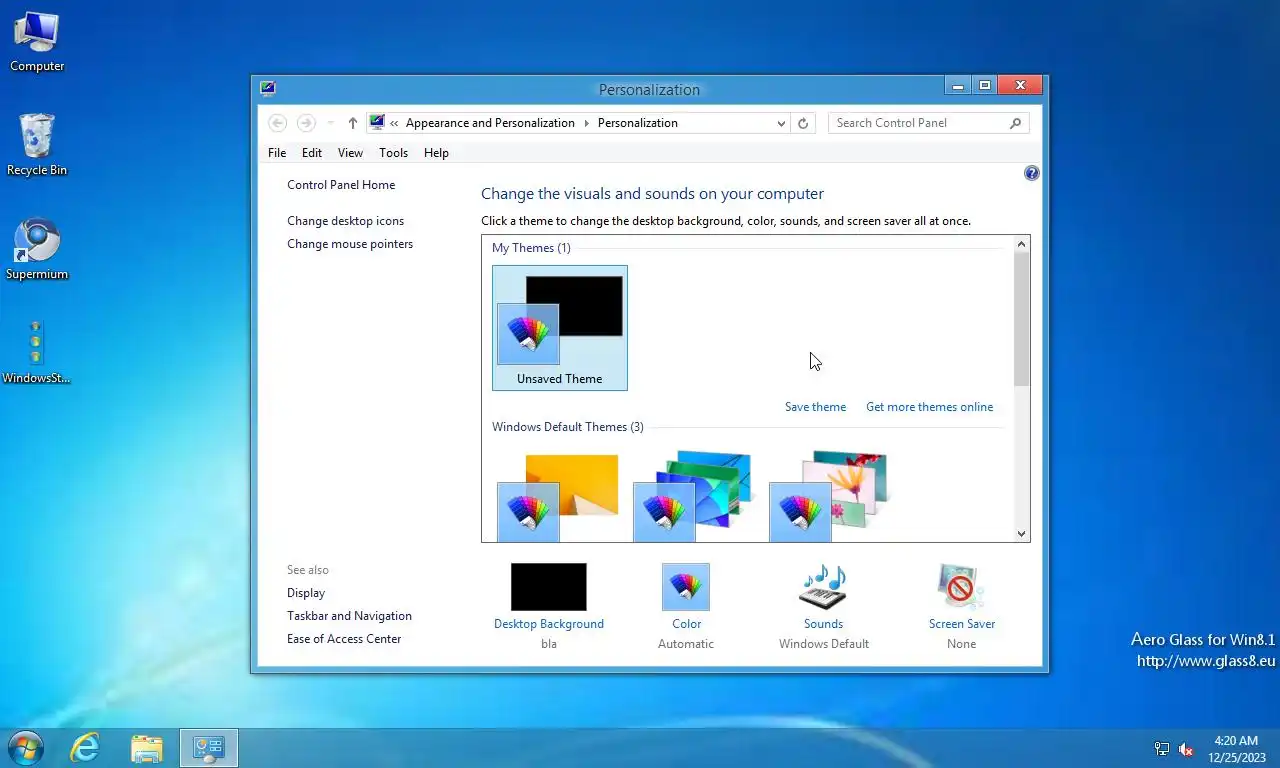Open the Screen Saver icon
The width and height of the screenshot is (1280, 768).
[x=961, y=586]
